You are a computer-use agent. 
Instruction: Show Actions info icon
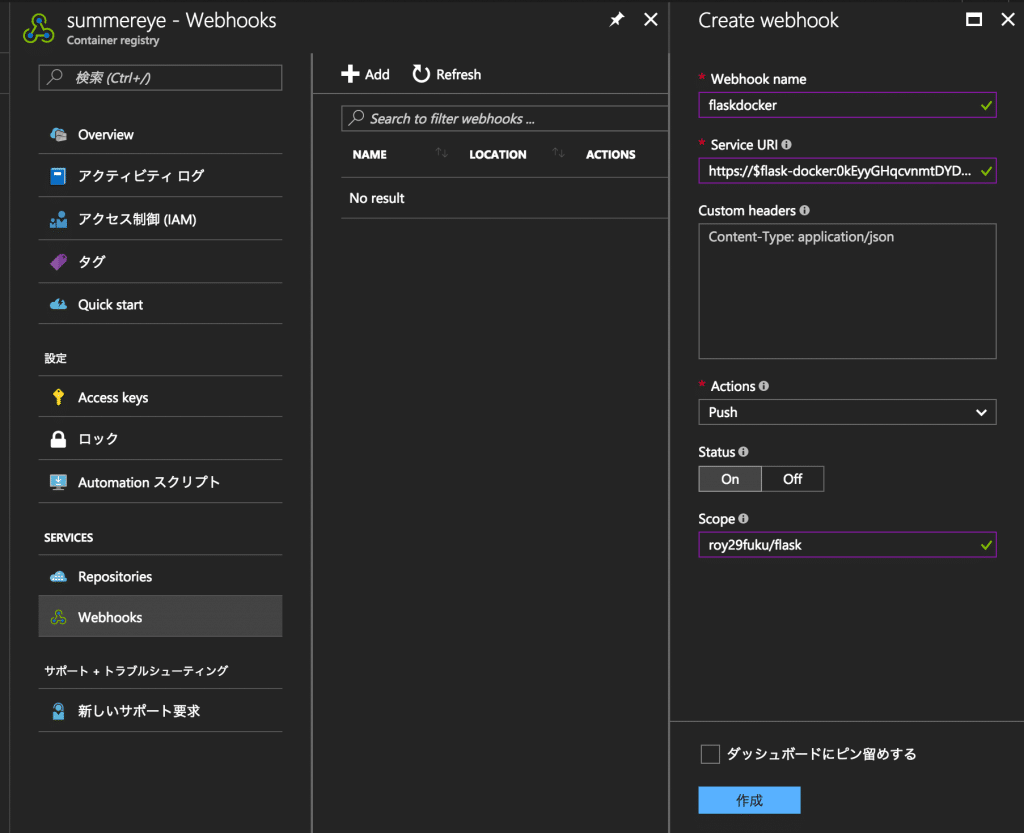[x=763, y=386]
